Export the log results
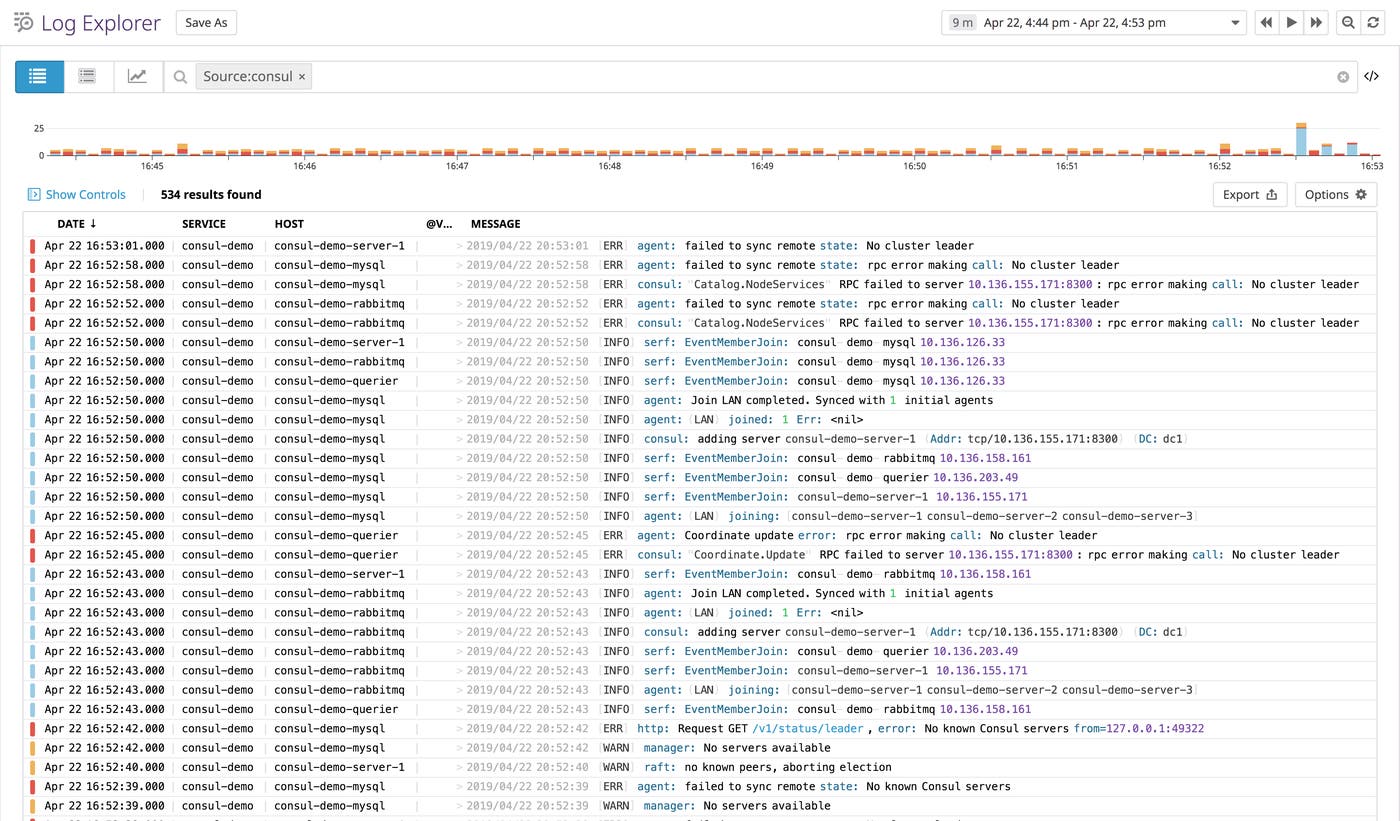 (1250, 194)
